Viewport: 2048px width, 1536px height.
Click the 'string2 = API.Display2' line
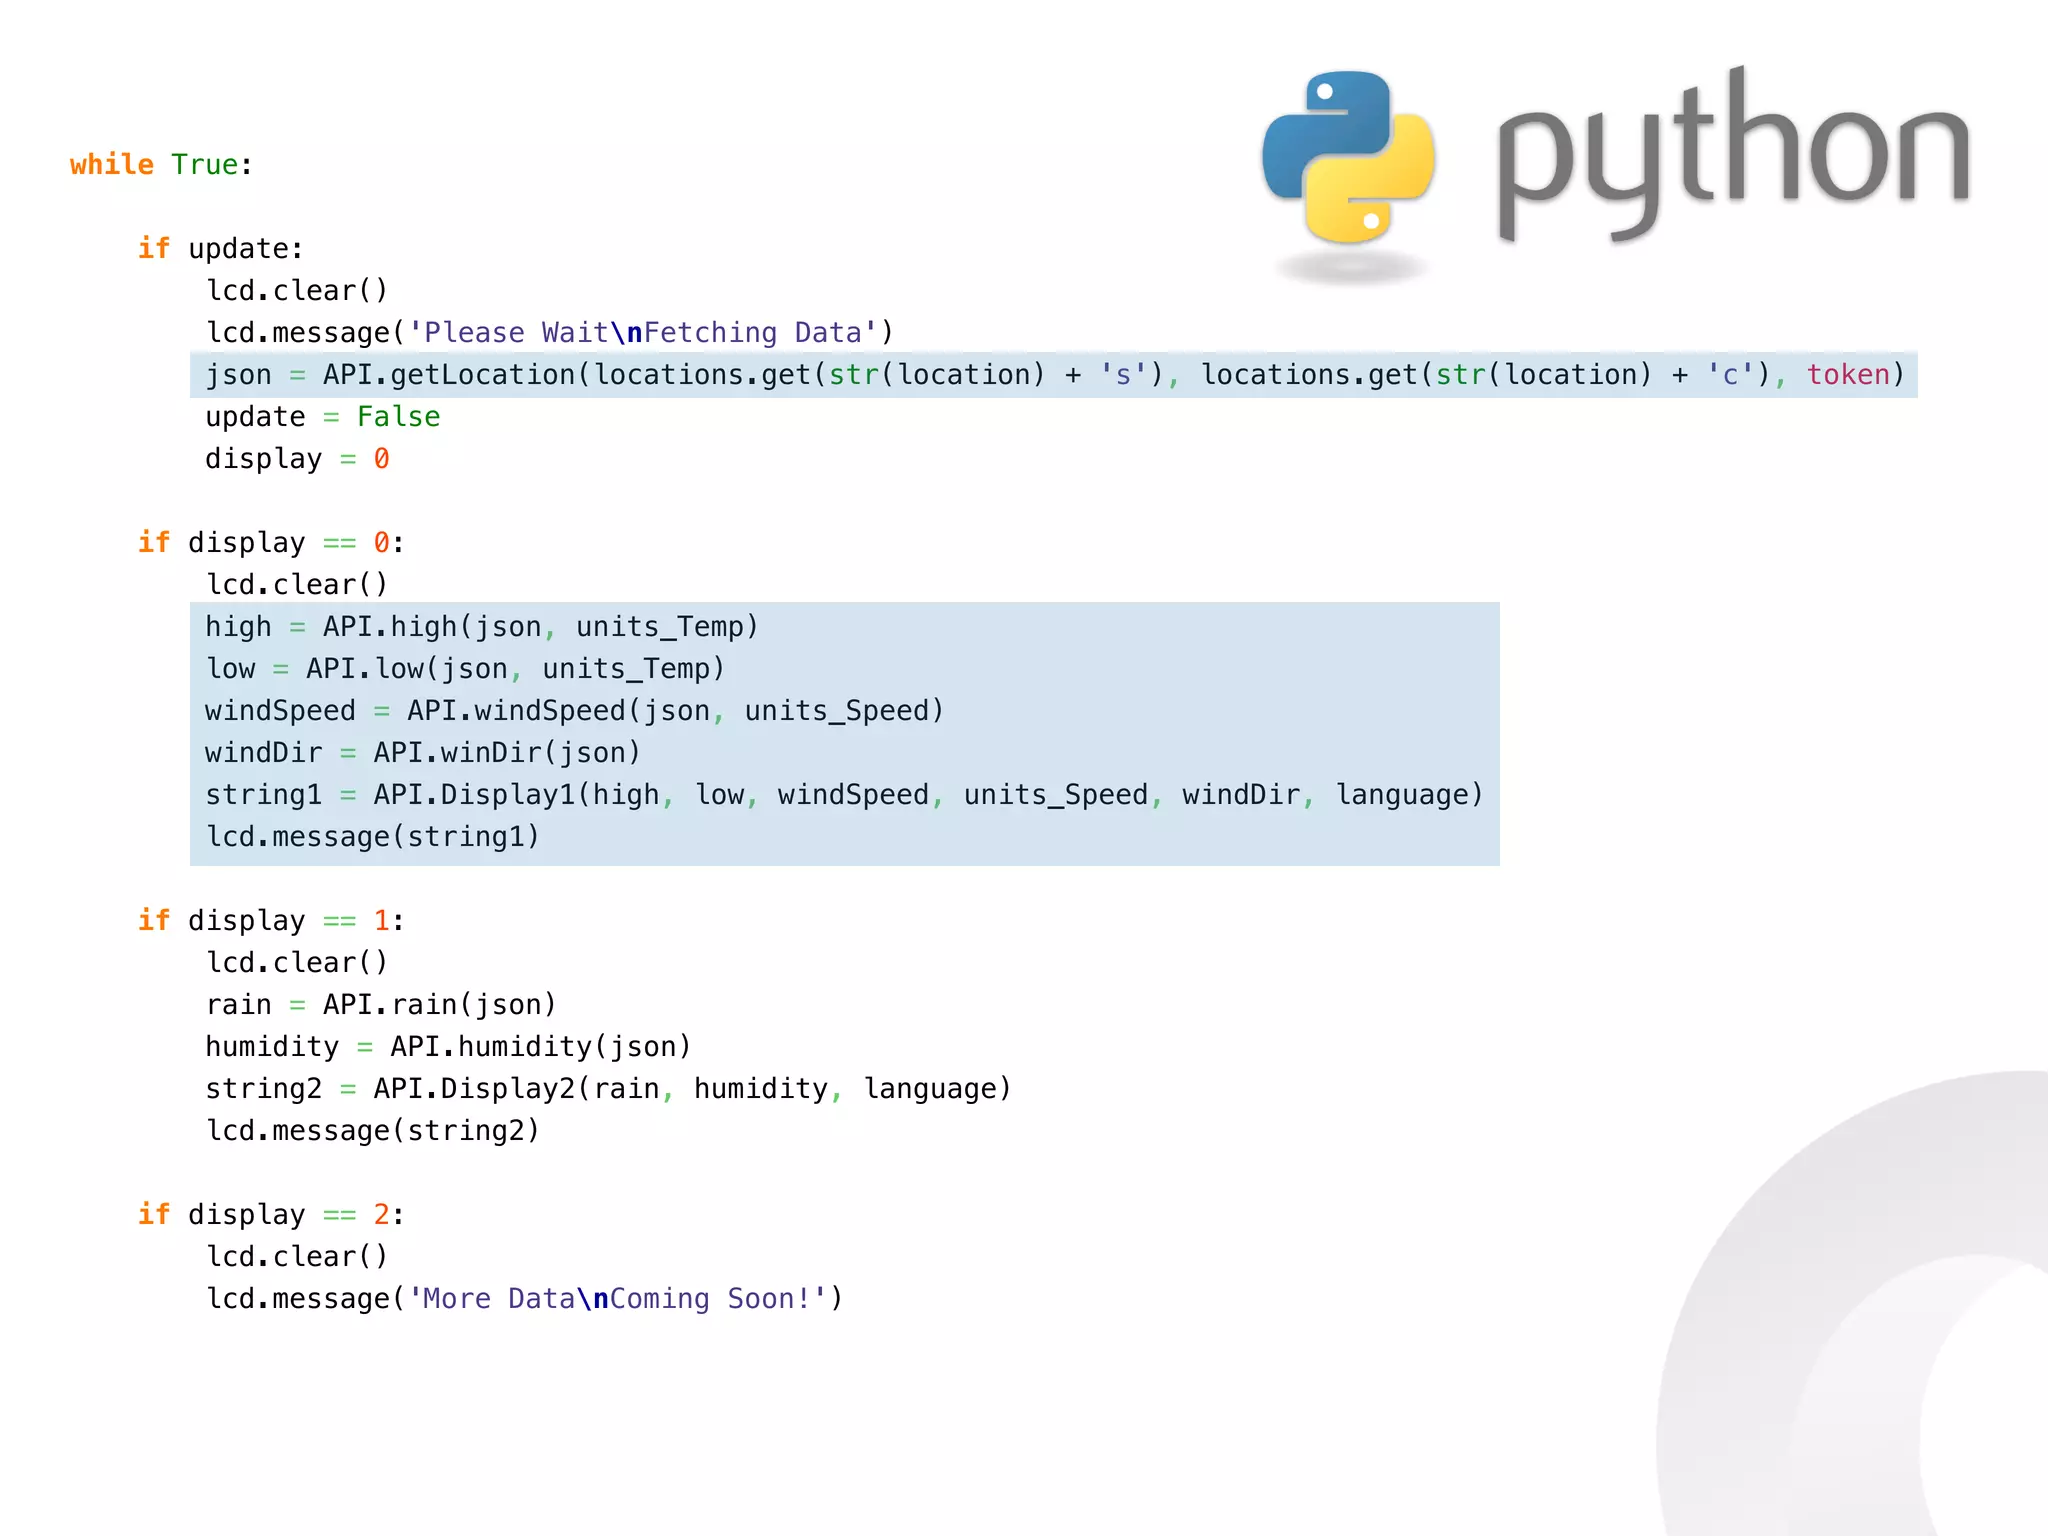pos(609,1088)
